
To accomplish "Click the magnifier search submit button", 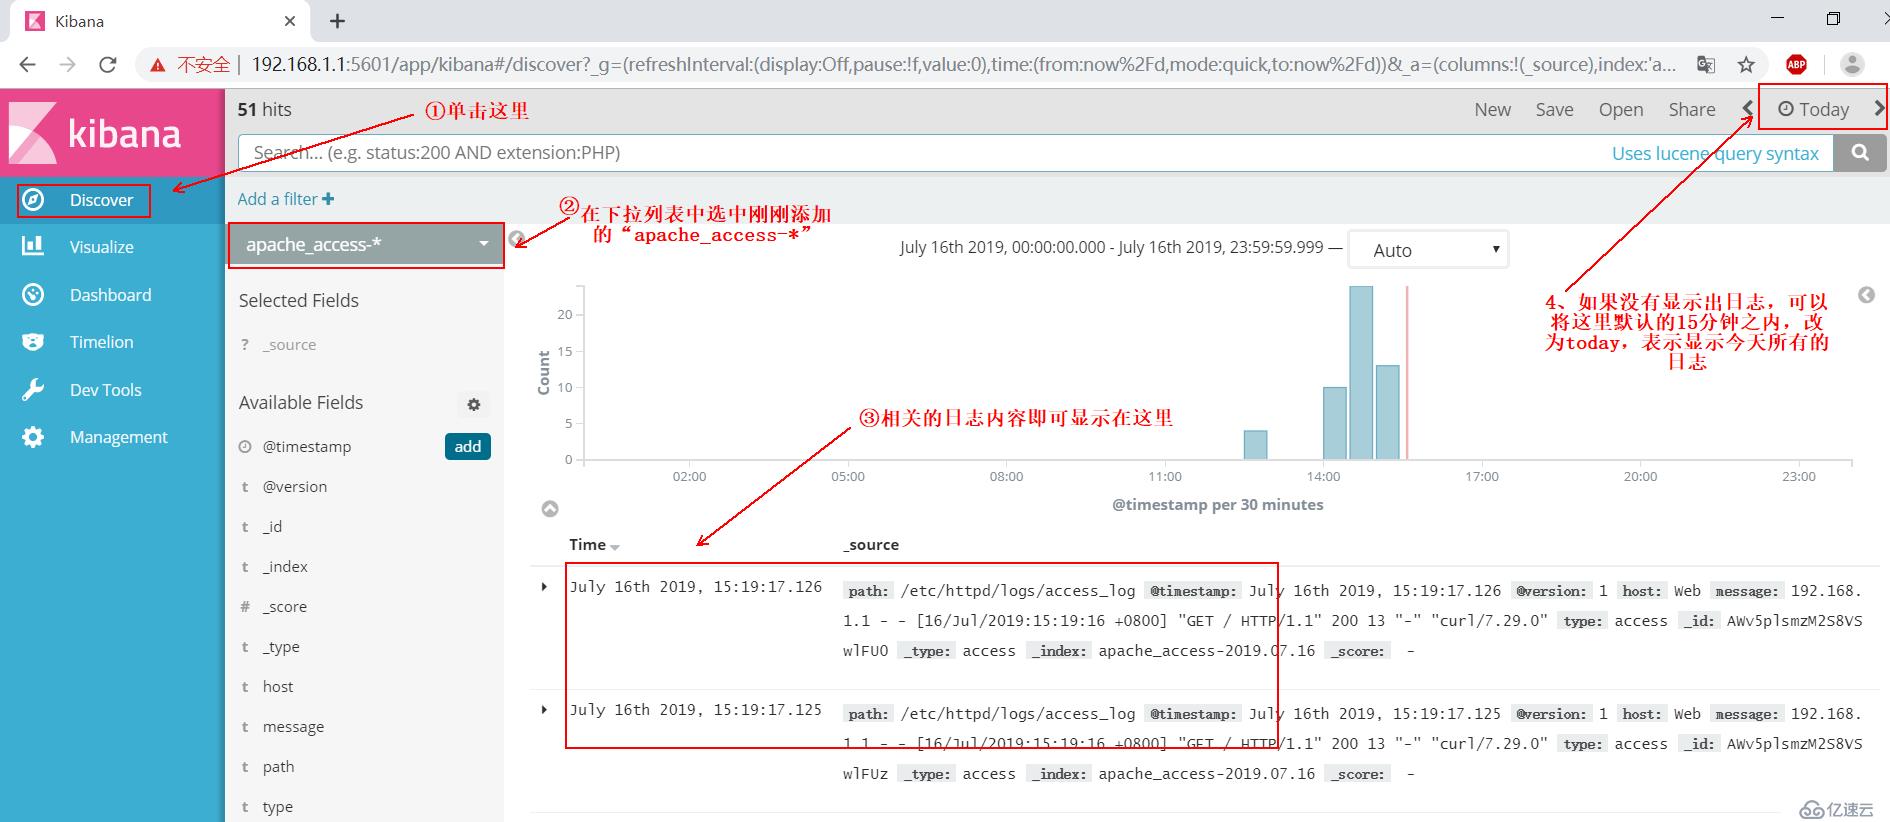I will click(x=1860, y=153).
